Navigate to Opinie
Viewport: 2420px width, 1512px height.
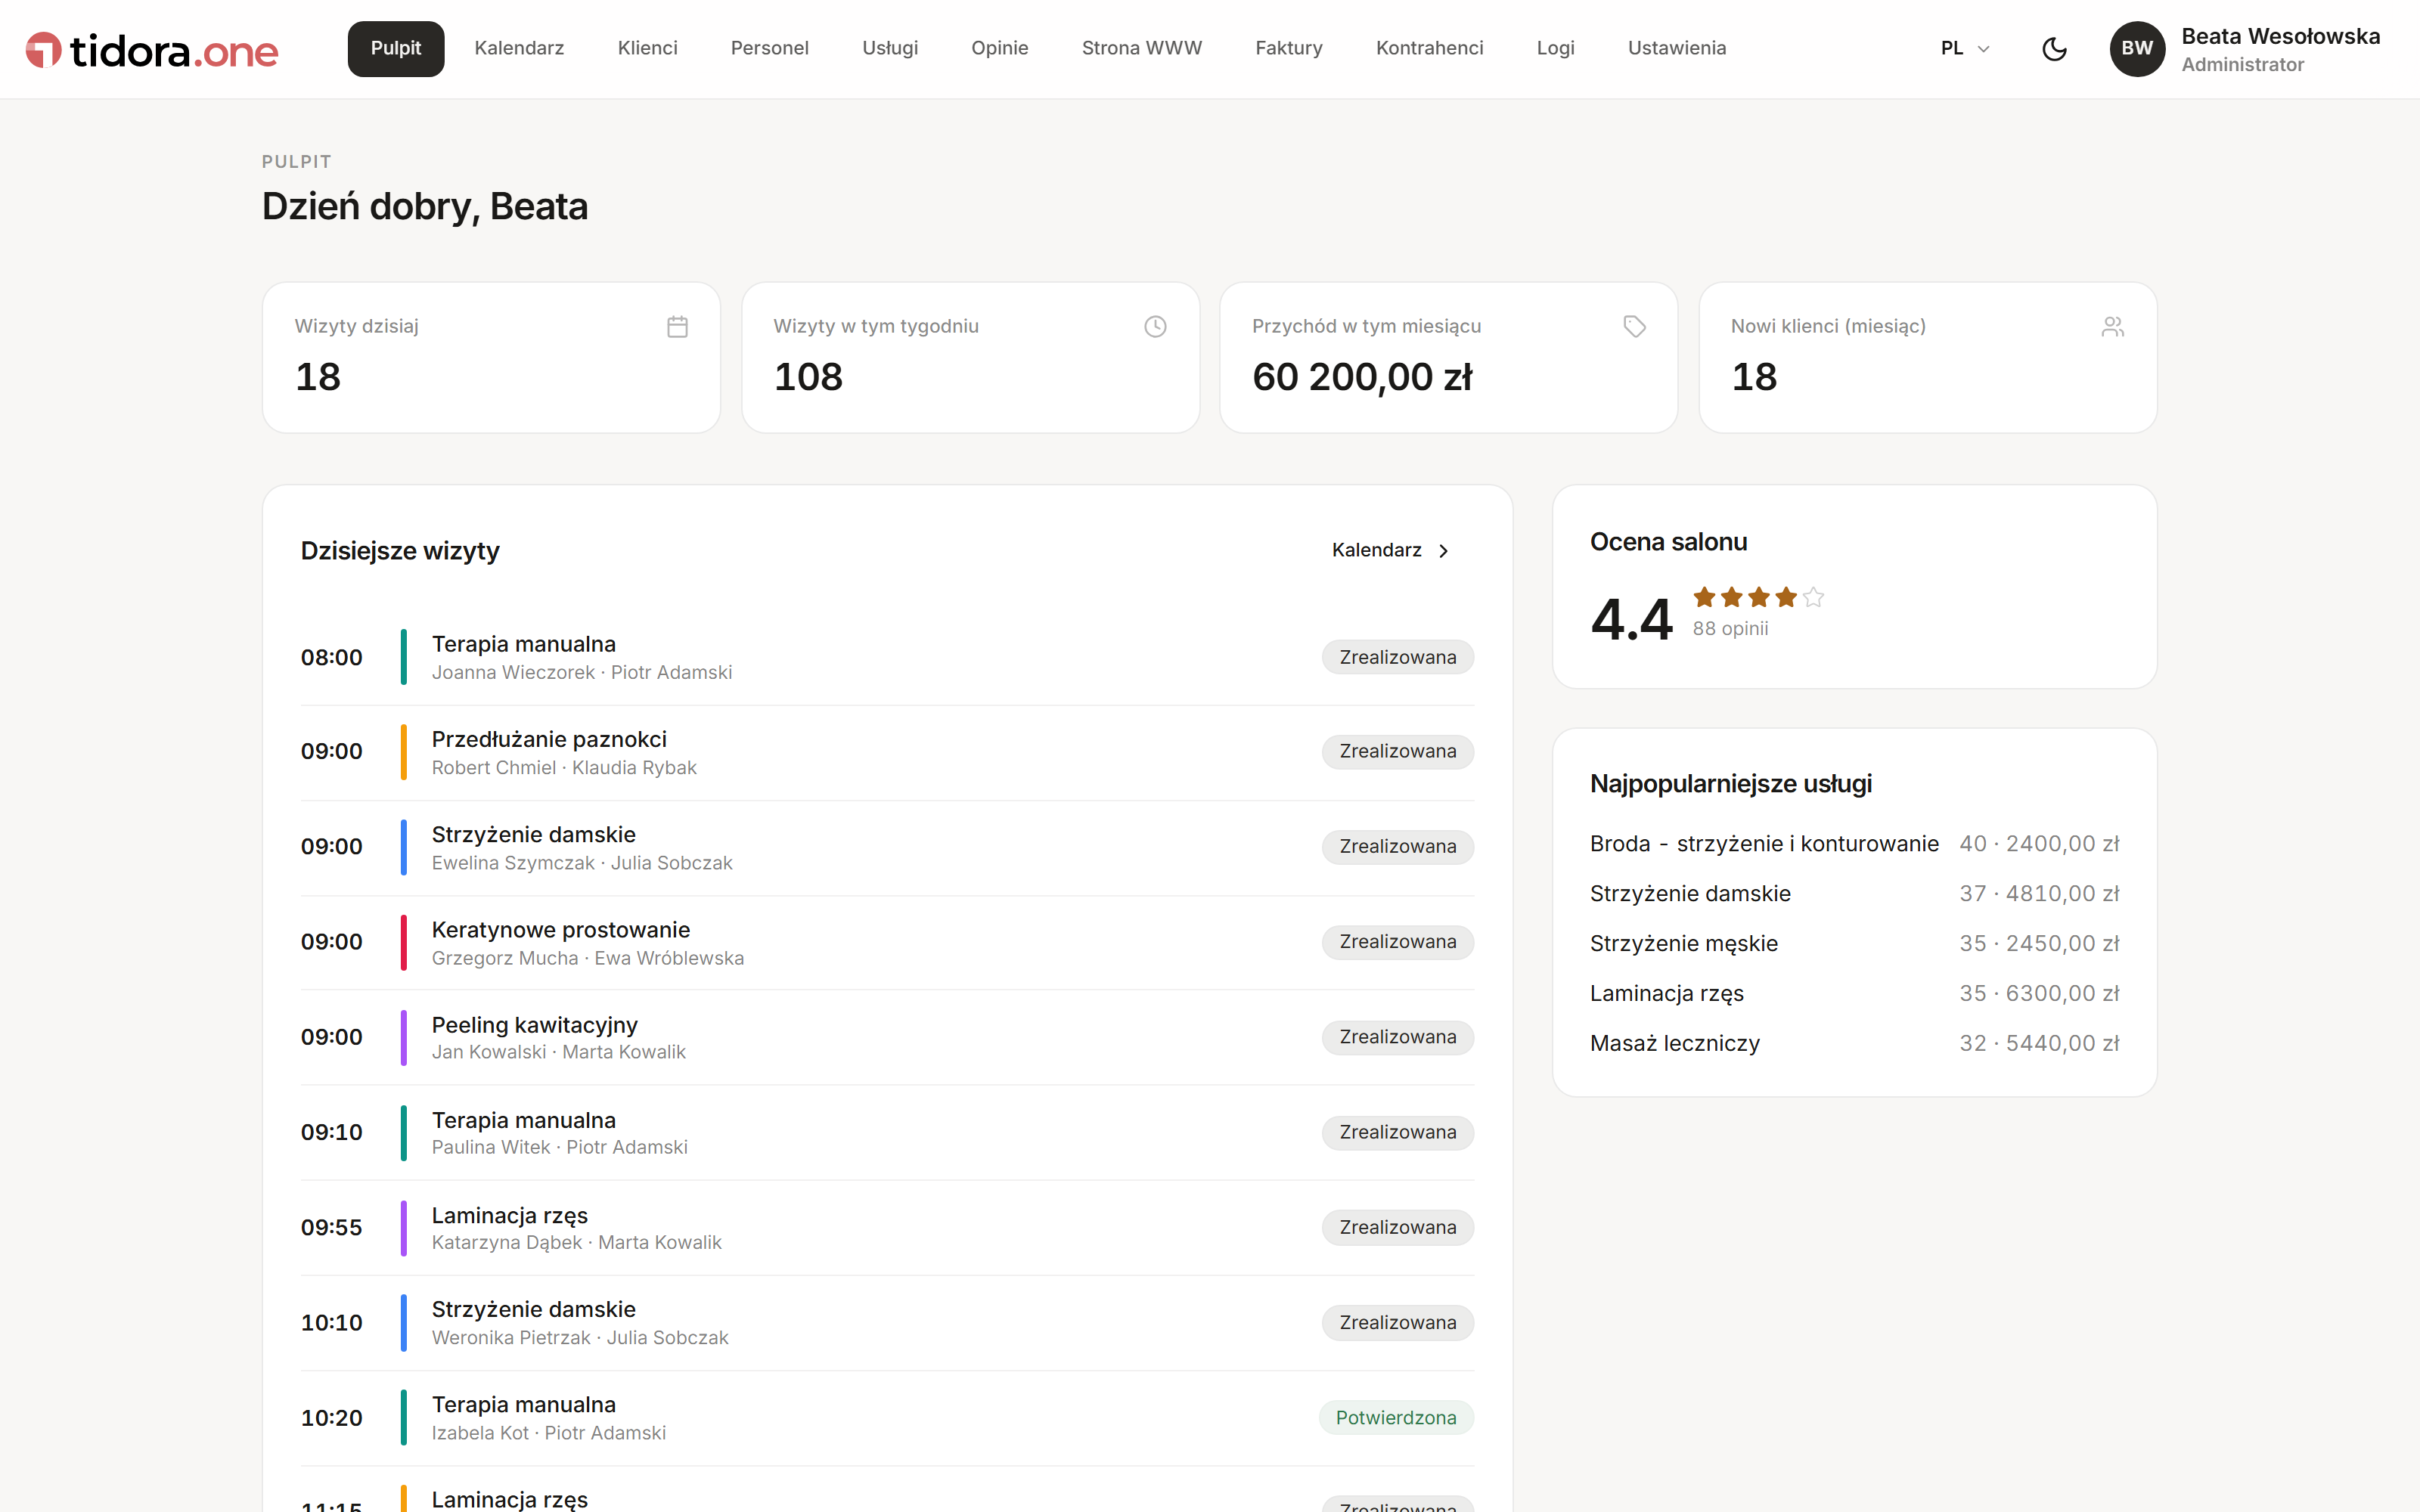pos(999,49)
